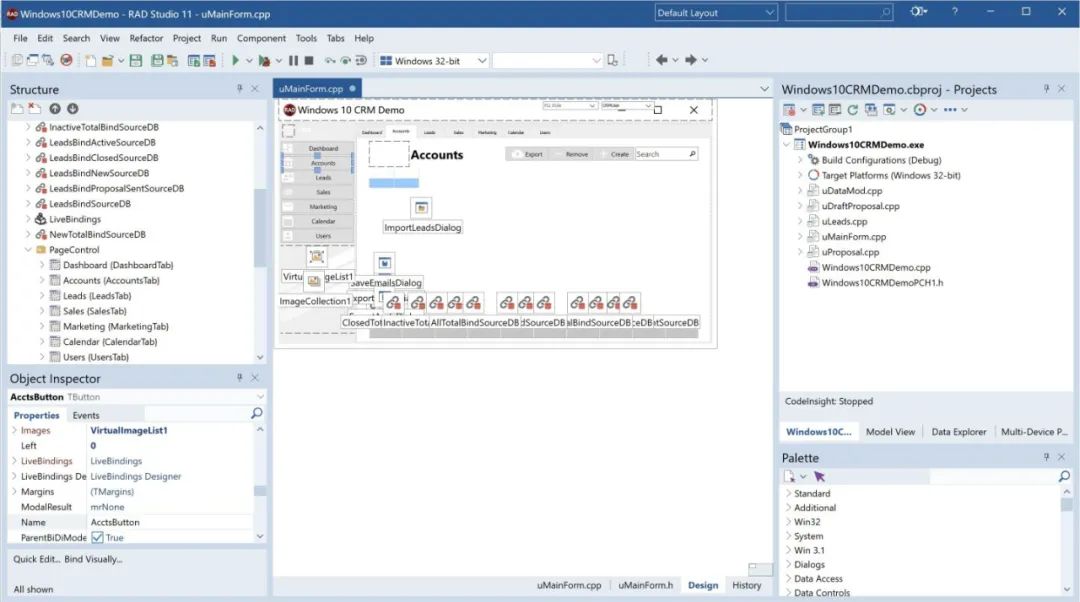Open the Refactor menu

point(146,38)
